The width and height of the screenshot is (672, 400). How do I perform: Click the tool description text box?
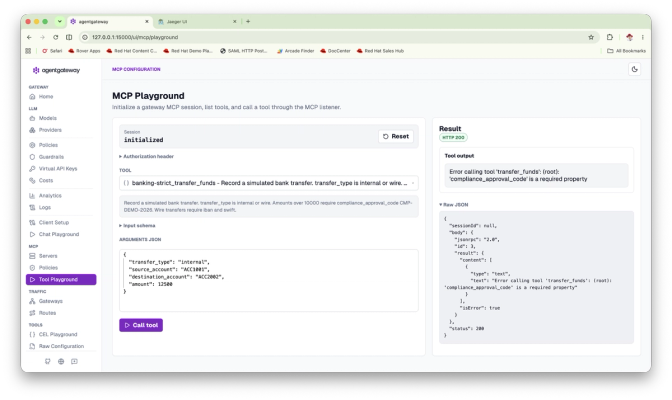(x=269, y=206)
